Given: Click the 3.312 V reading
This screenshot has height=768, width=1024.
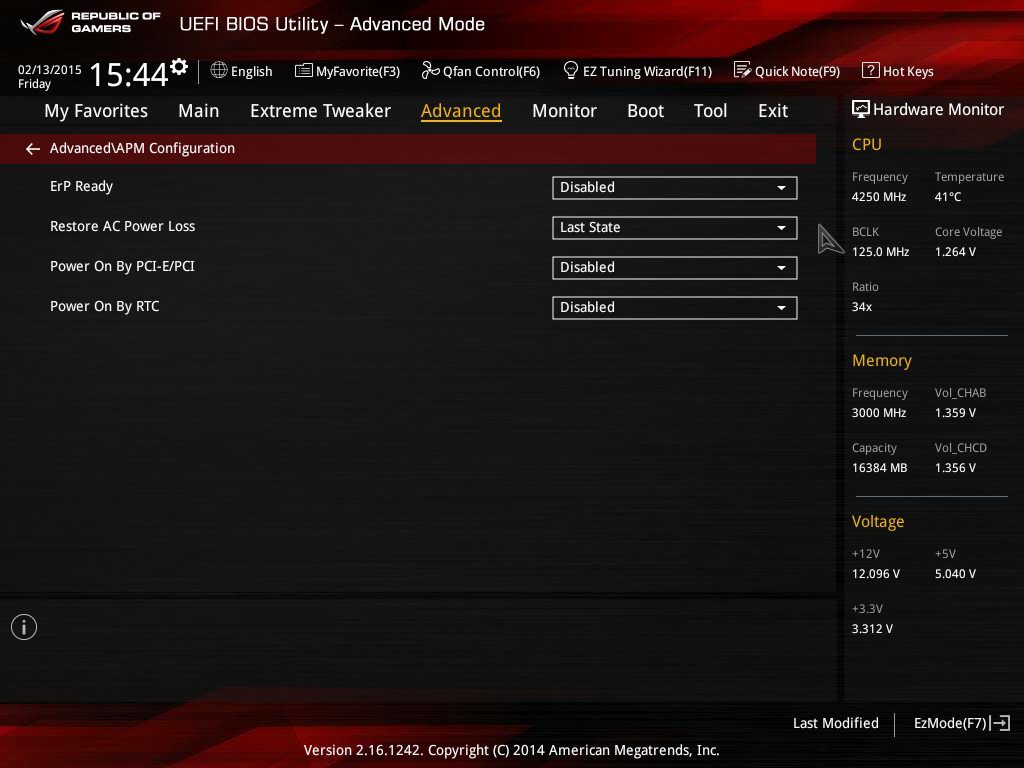Looking at the screenshot, I should [872, 628].
